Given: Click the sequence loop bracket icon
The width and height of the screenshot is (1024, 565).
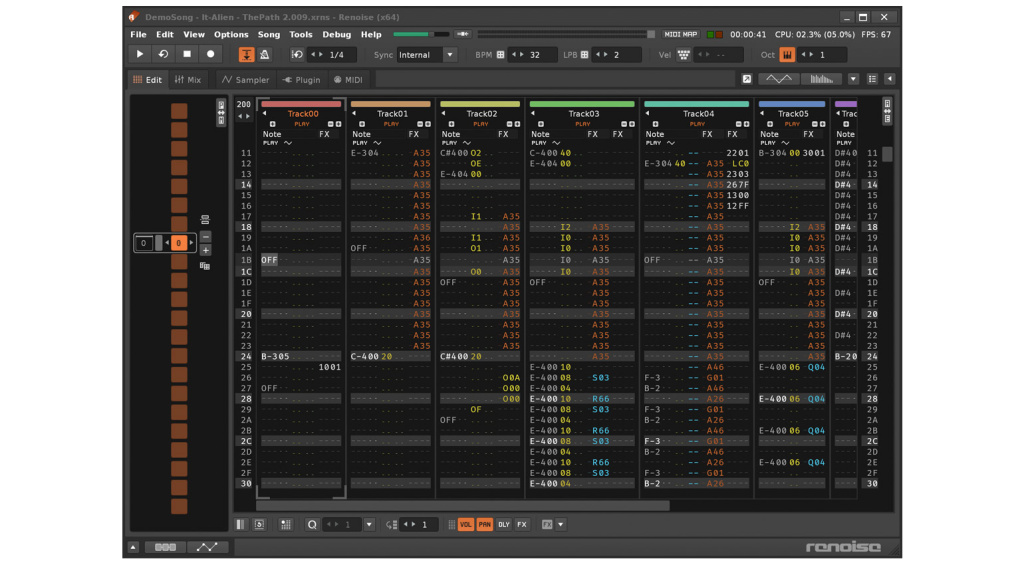Looking at the screenshot, I should click(205, 219).
